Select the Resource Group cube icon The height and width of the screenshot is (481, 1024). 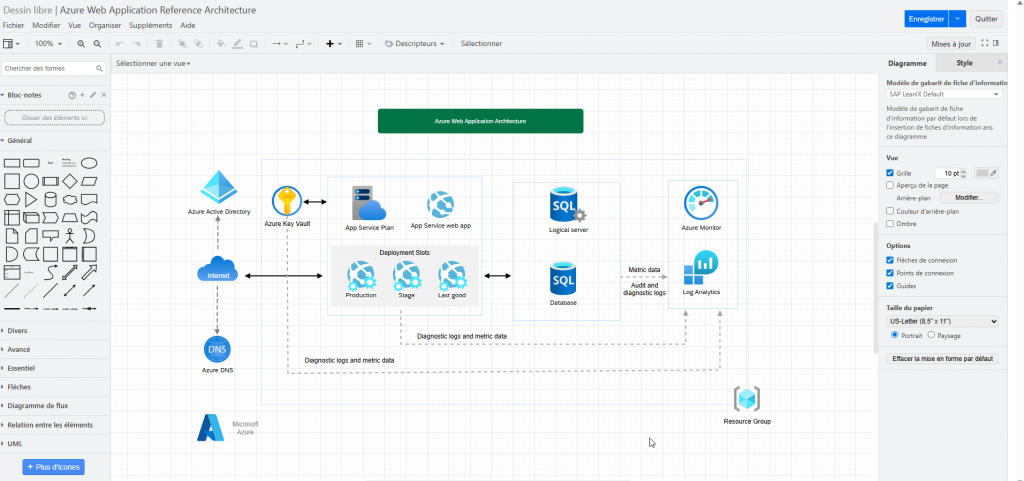747,399
